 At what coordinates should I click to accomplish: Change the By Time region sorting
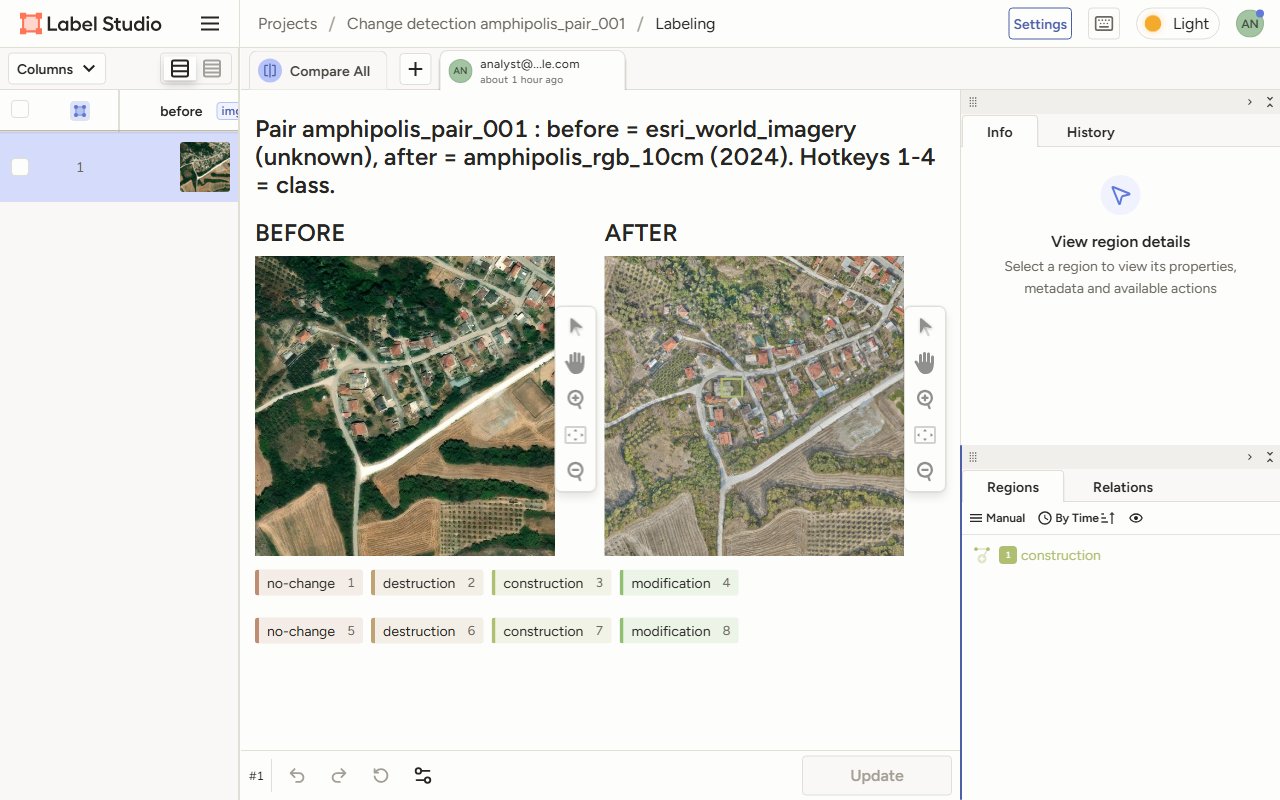pos(1077,518)
